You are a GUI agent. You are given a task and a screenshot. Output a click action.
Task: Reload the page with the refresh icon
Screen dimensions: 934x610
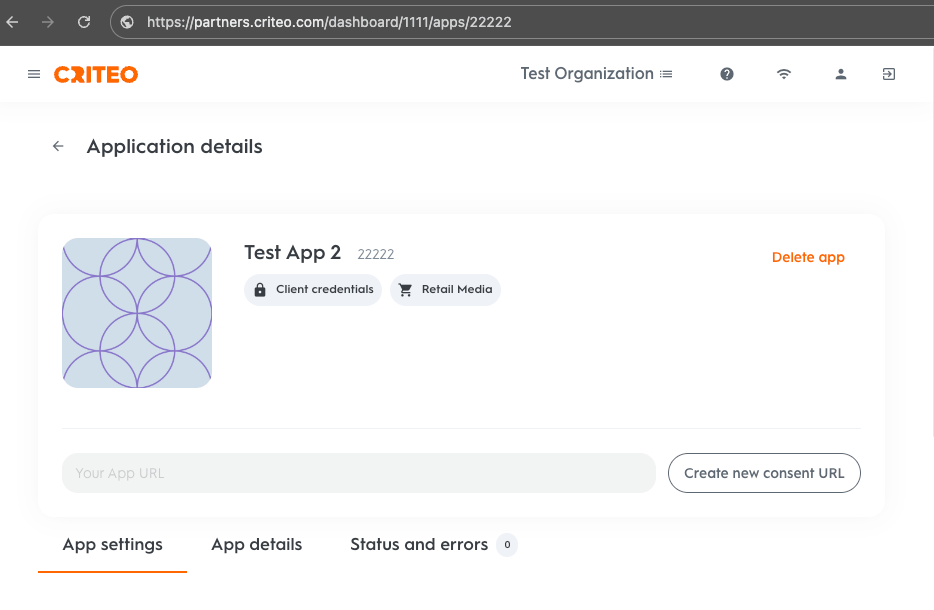[84, 22]
